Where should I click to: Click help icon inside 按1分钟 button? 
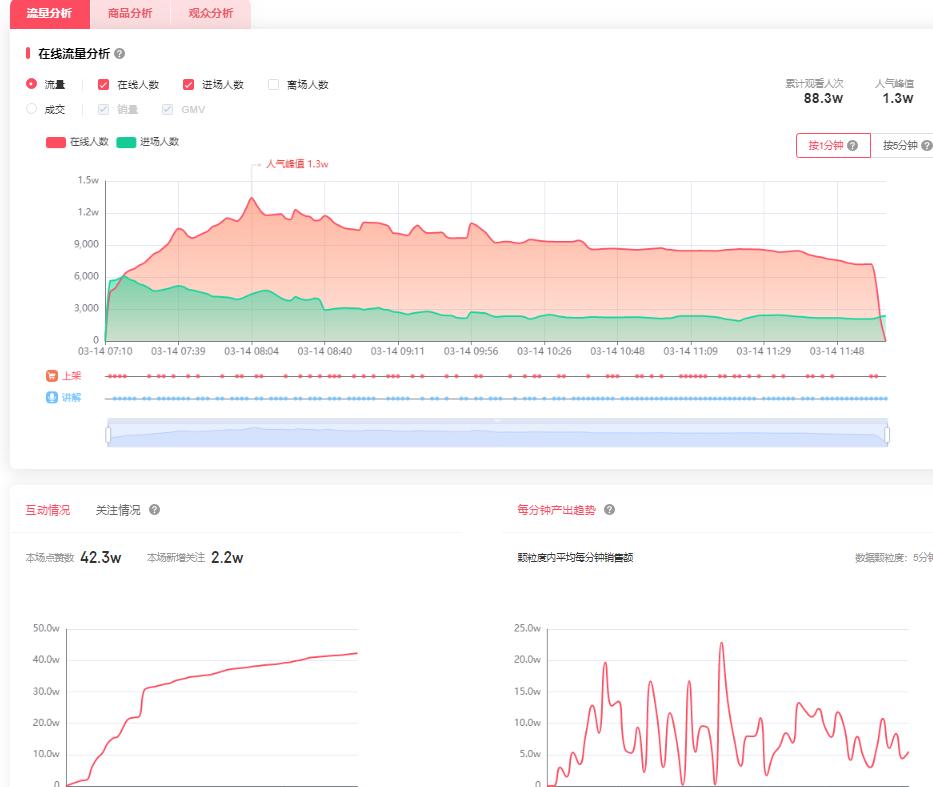tap(852, 146)
